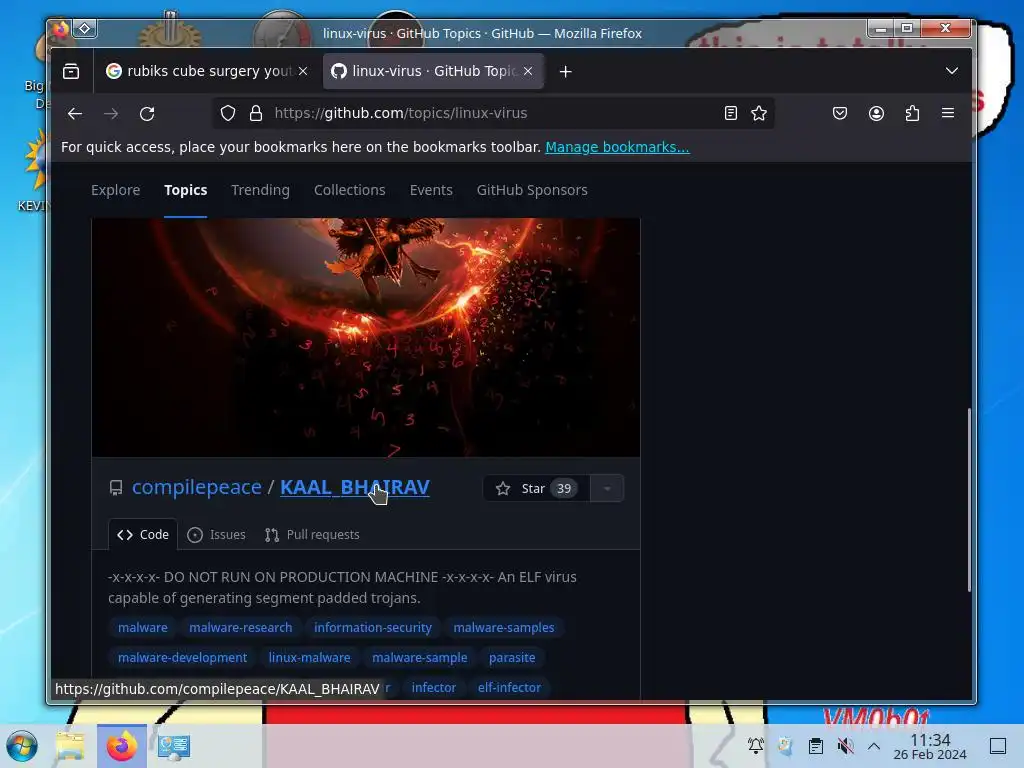Open the taskbar system settings app icon
This screenshot has height=768, width=1024.
click(x=173, y=746)
